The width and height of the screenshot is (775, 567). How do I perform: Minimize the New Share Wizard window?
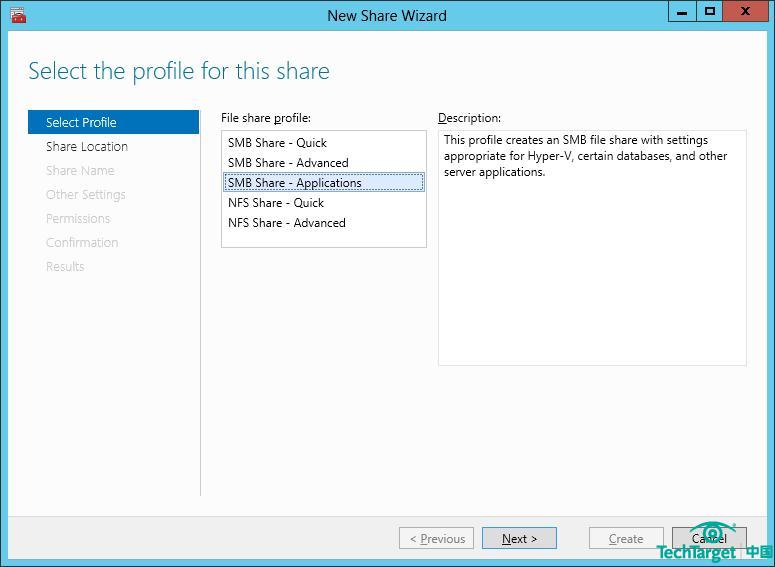point(681,12)
